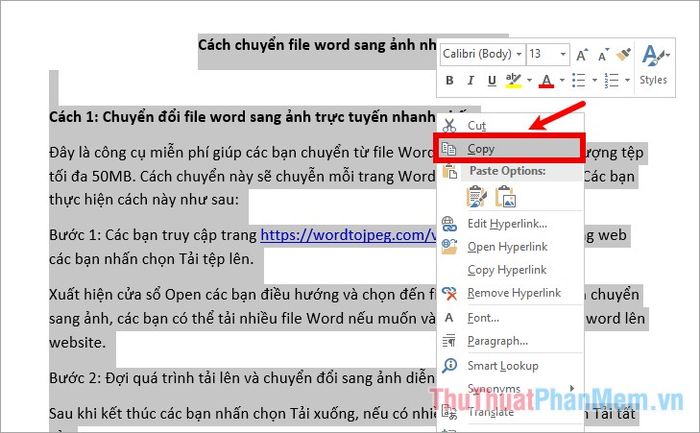Expand the numbering library dropdown

pos(628,80)
